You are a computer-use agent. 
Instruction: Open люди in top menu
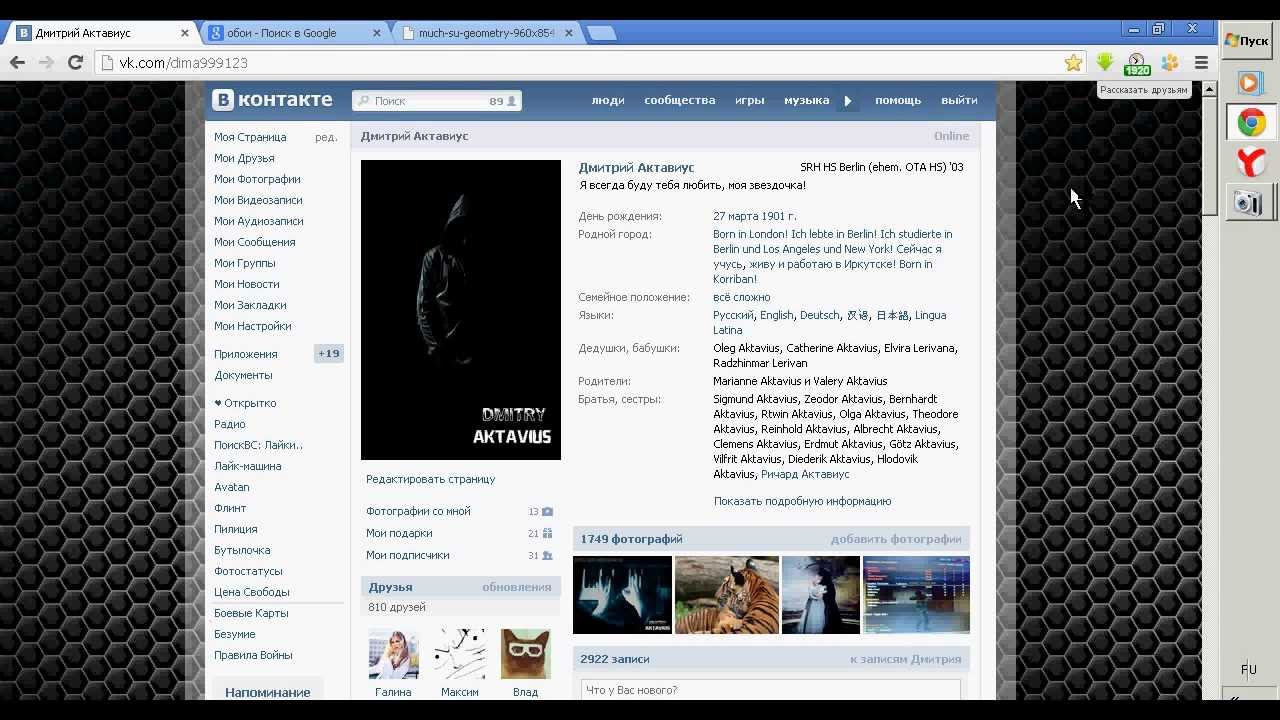coord(608,100)
